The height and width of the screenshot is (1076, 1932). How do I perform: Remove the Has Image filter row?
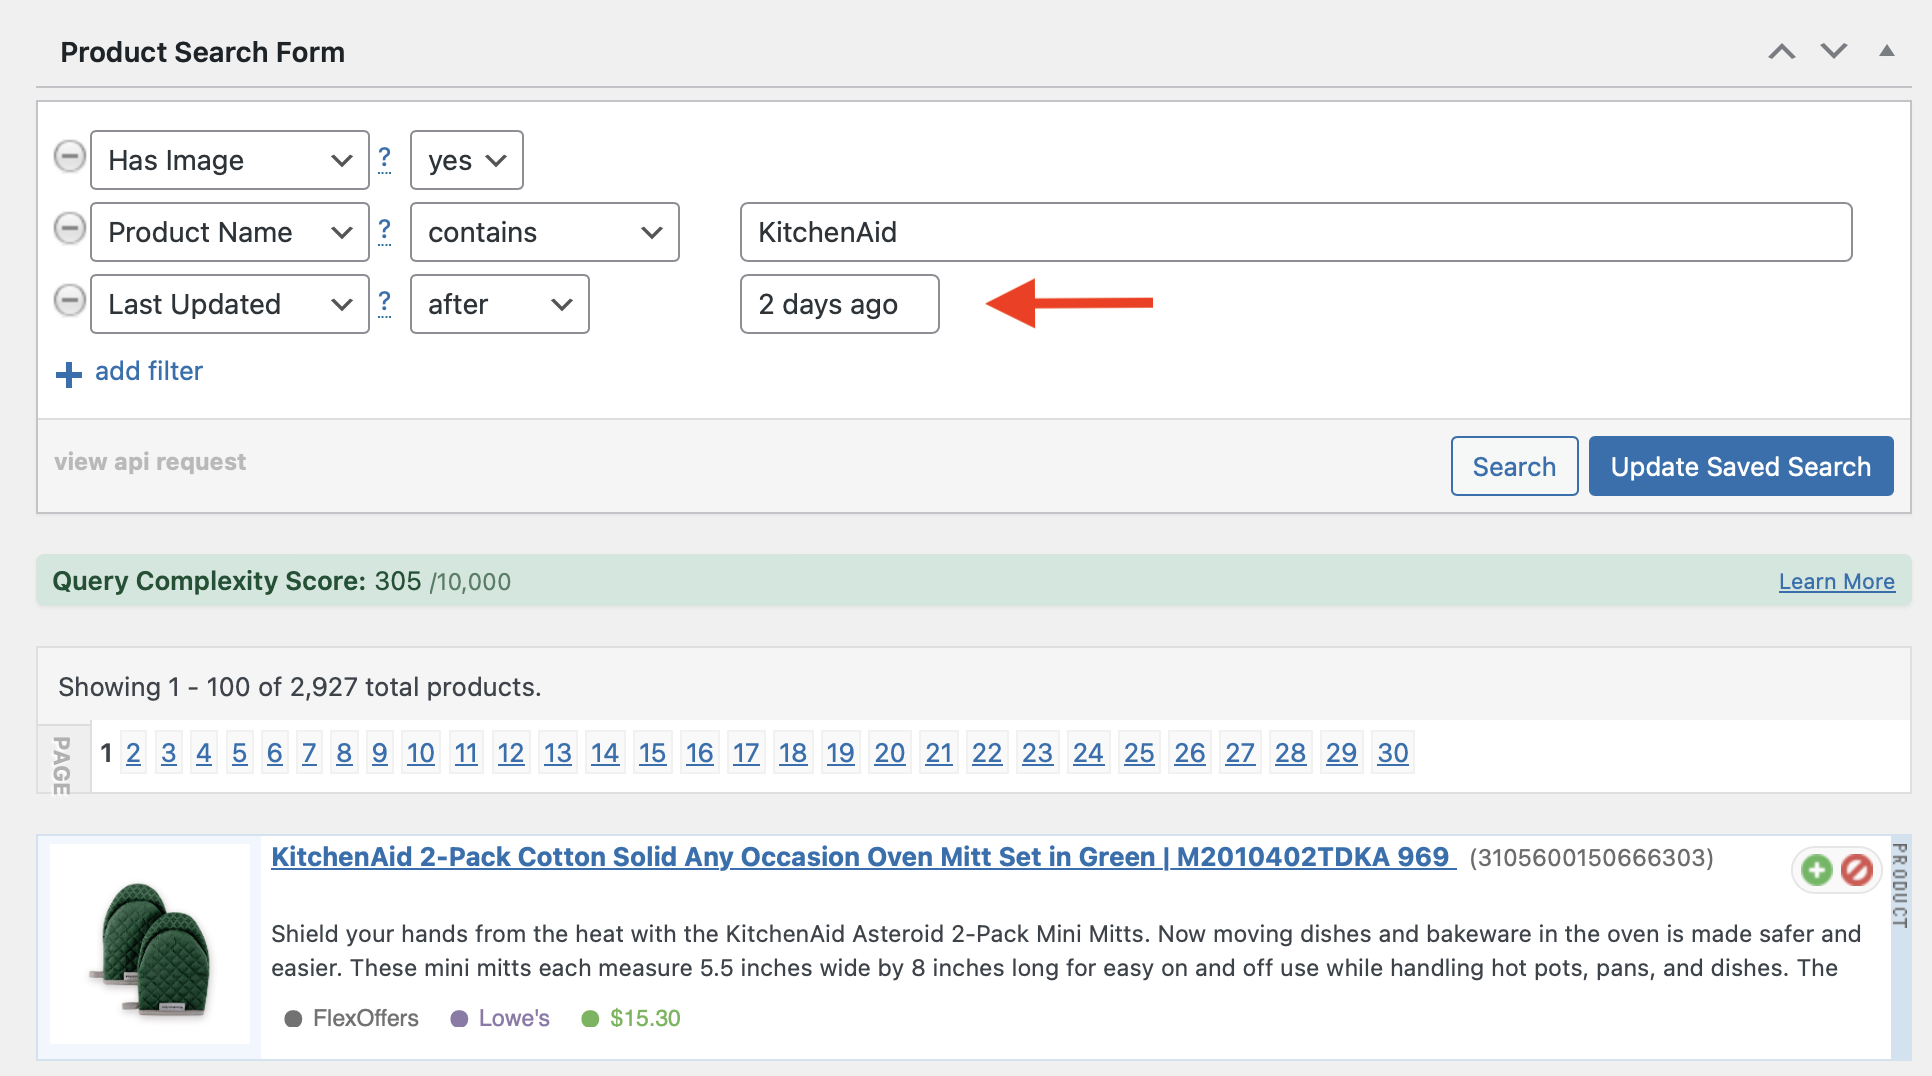pos(69,157)
